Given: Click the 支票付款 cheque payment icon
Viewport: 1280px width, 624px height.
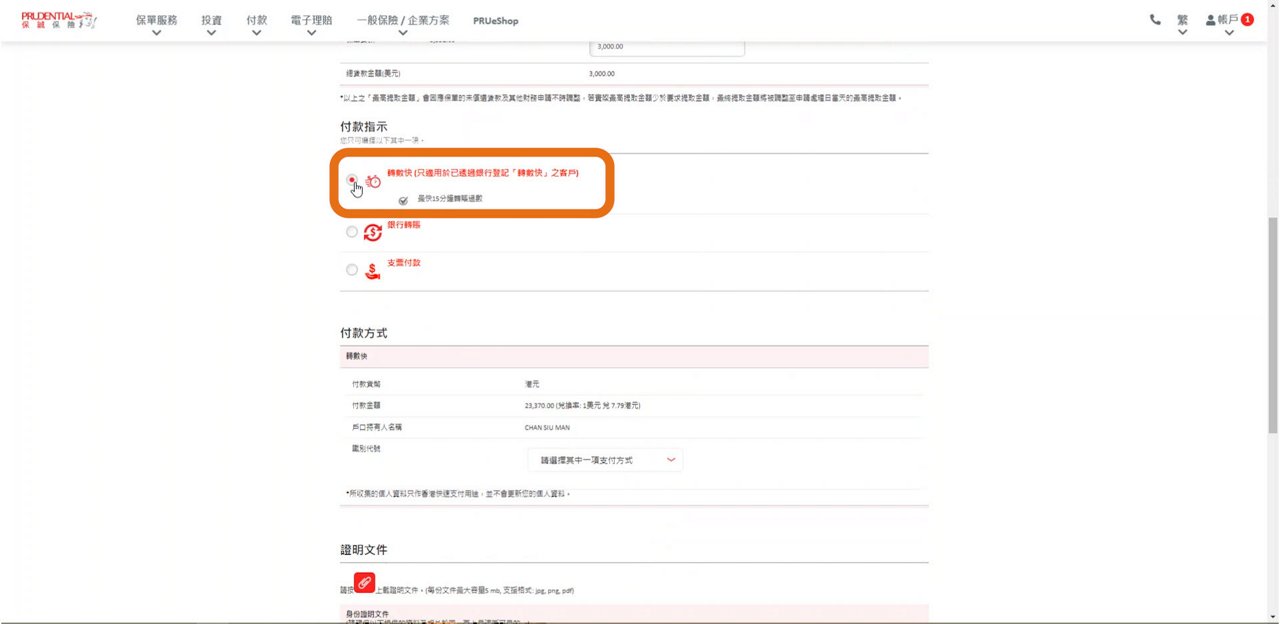Looking at the screenshot, I should click(x=373, y=270).
